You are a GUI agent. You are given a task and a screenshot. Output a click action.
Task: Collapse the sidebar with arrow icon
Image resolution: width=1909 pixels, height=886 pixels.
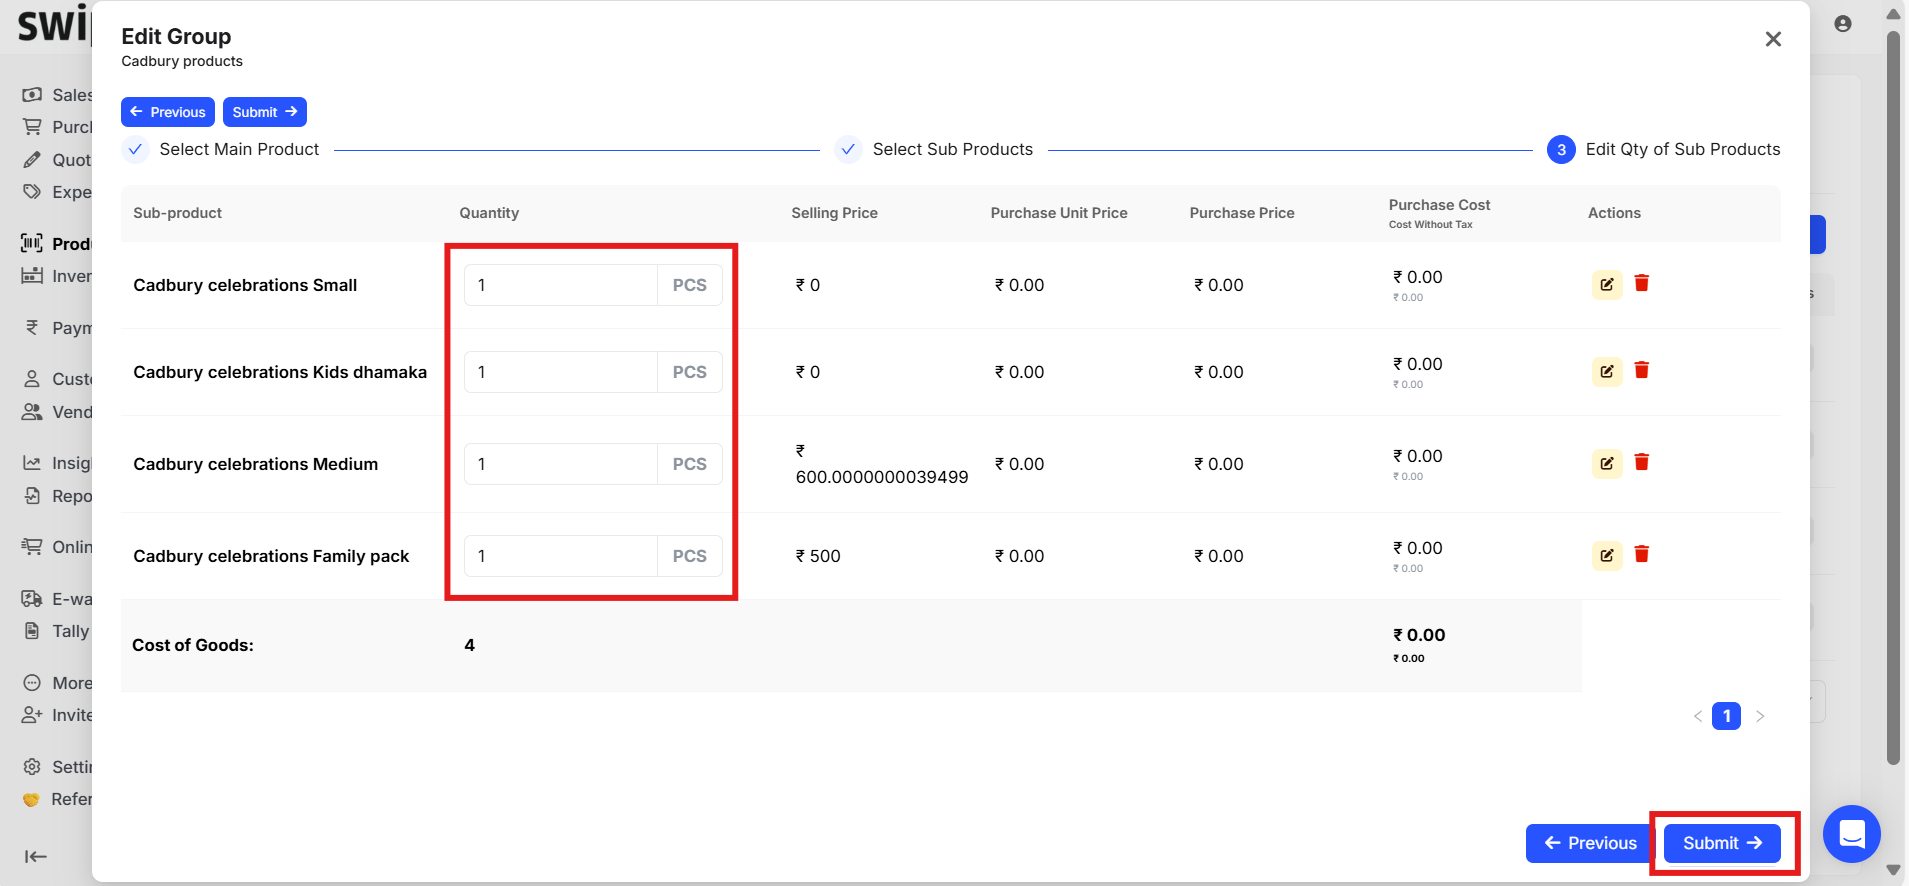[x=36, y=856]
